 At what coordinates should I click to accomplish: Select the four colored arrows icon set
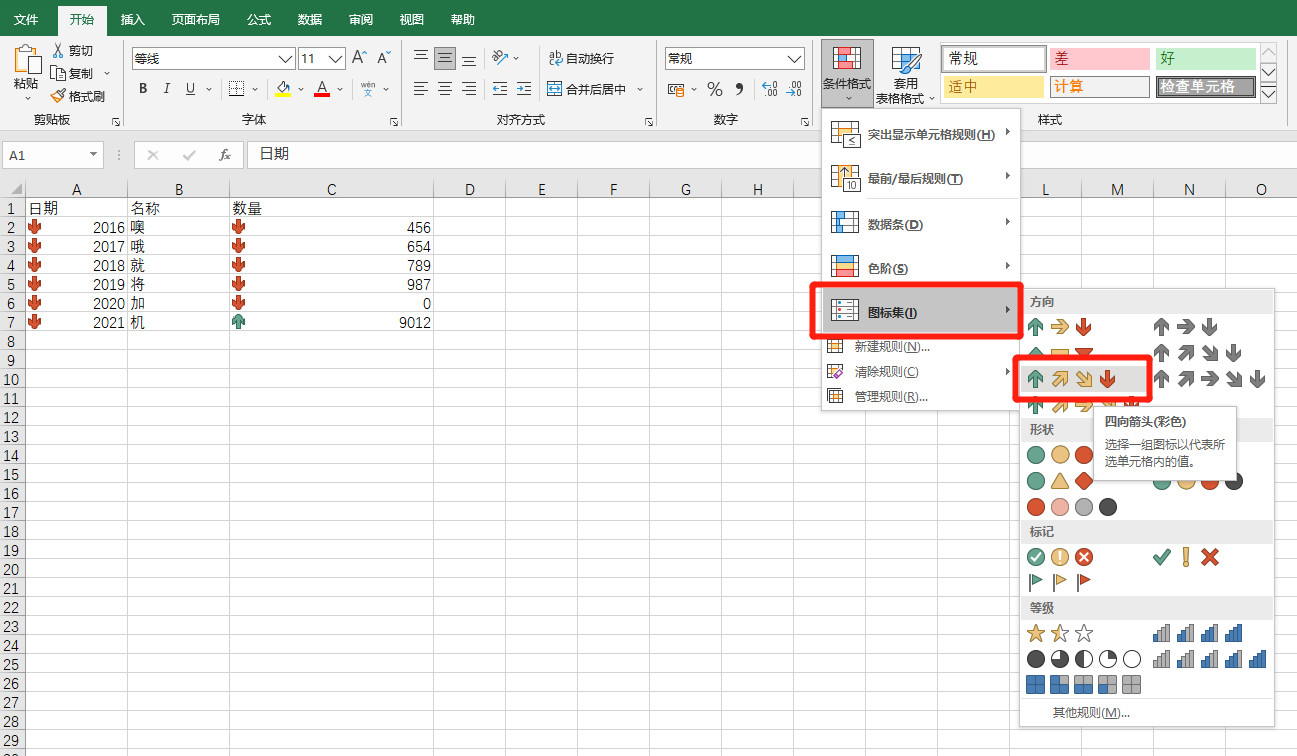click(1071, 379)
